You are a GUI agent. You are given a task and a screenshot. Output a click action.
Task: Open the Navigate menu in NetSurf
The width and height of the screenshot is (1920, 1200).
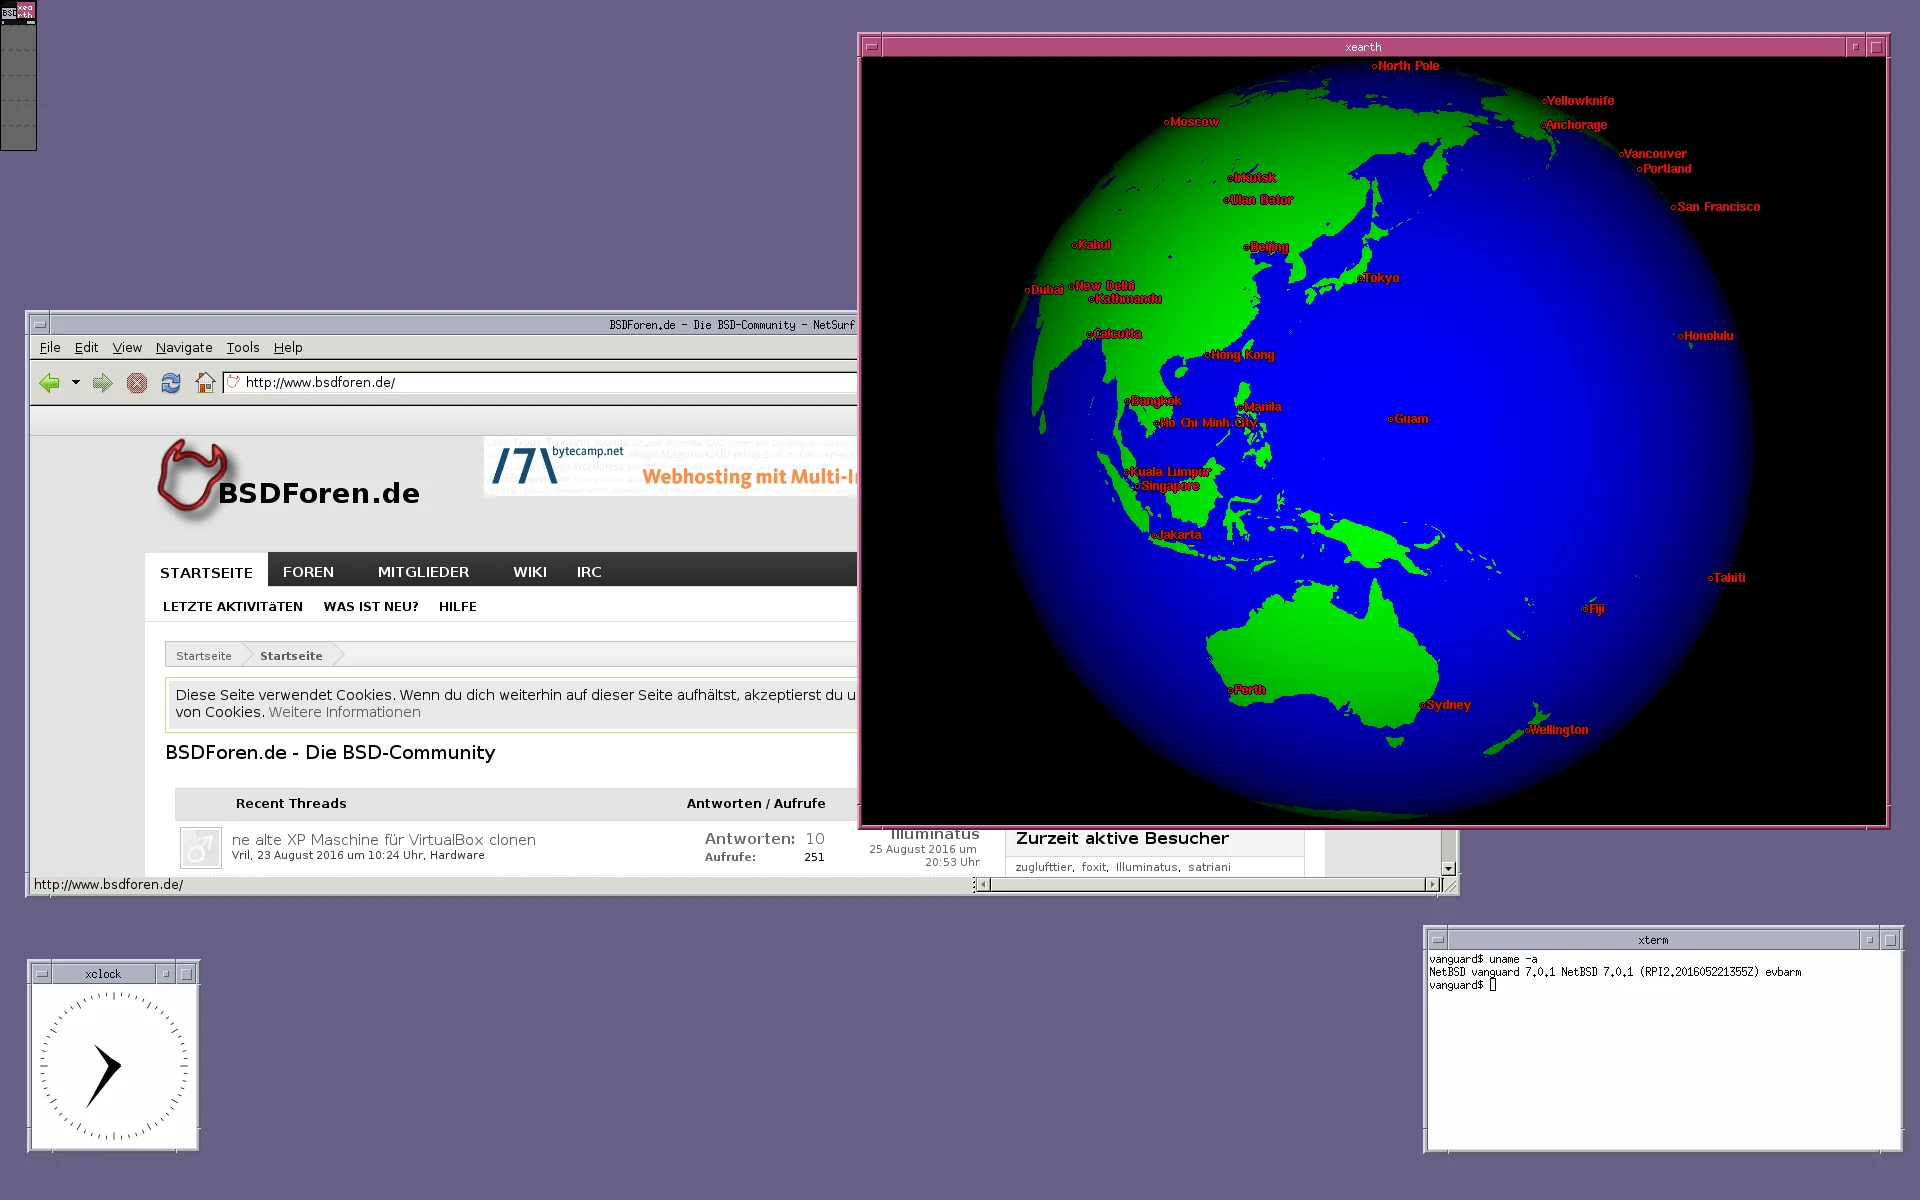point(184,347)
